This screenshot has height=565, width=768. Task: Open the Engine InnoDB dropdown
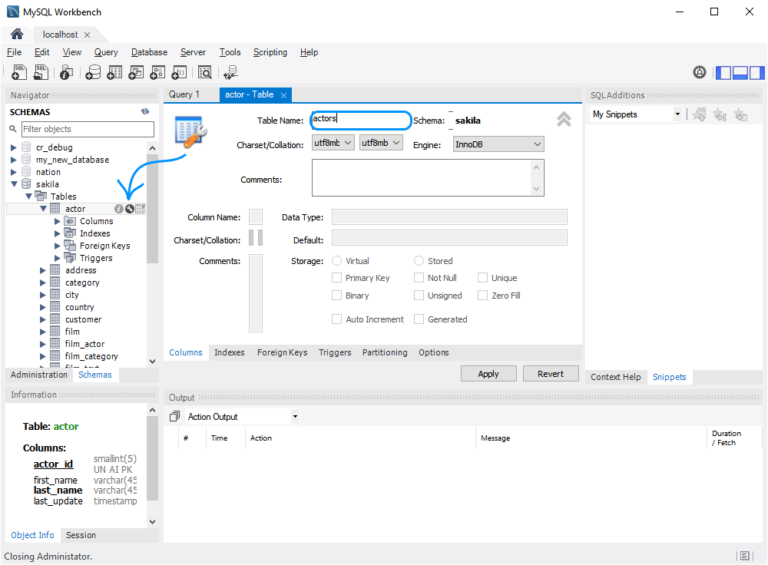tap(498, 144)
